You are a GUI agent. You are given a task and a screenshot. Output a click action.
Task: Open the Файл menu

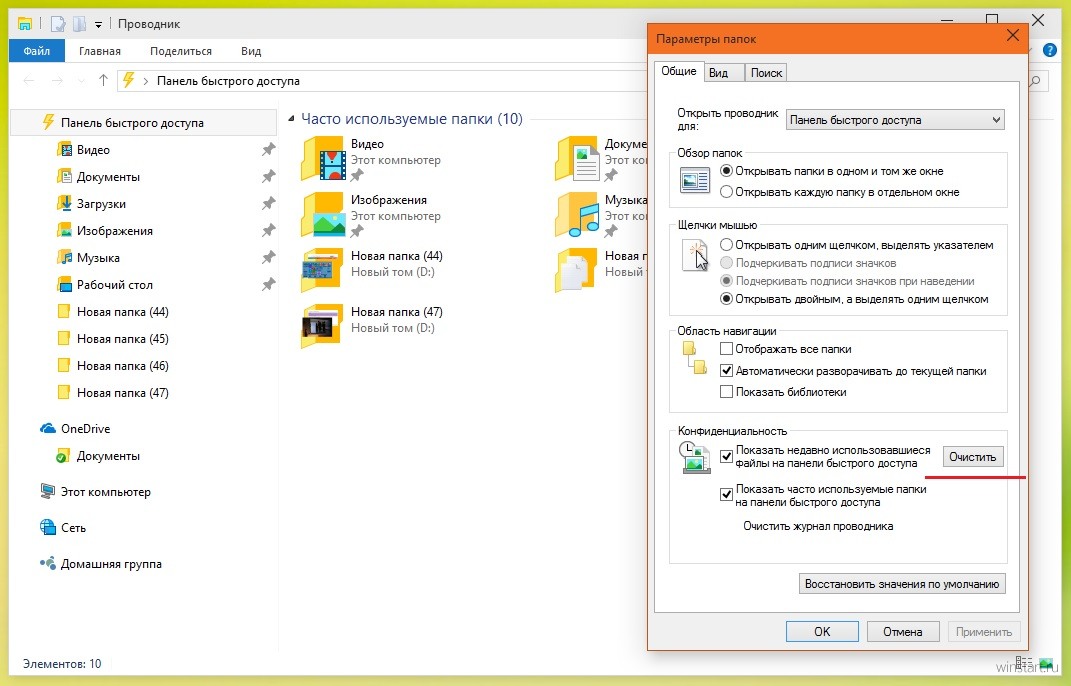coord(37,51)
